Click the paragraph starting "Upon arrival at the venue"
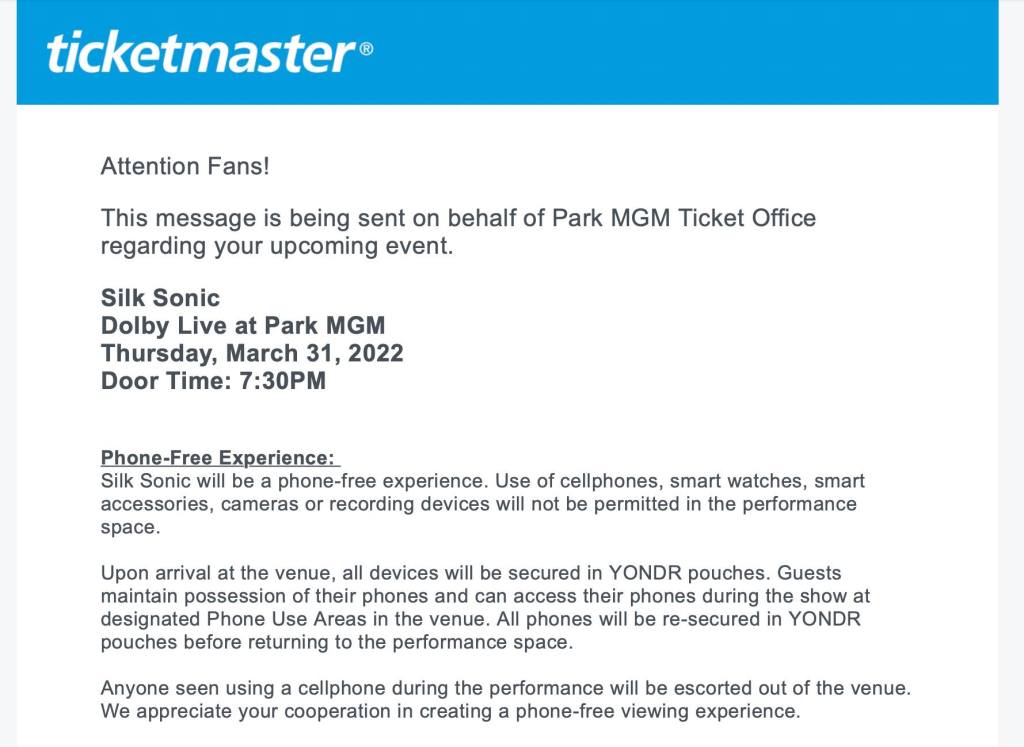The image size is (1024, 747). pos(485,607)
